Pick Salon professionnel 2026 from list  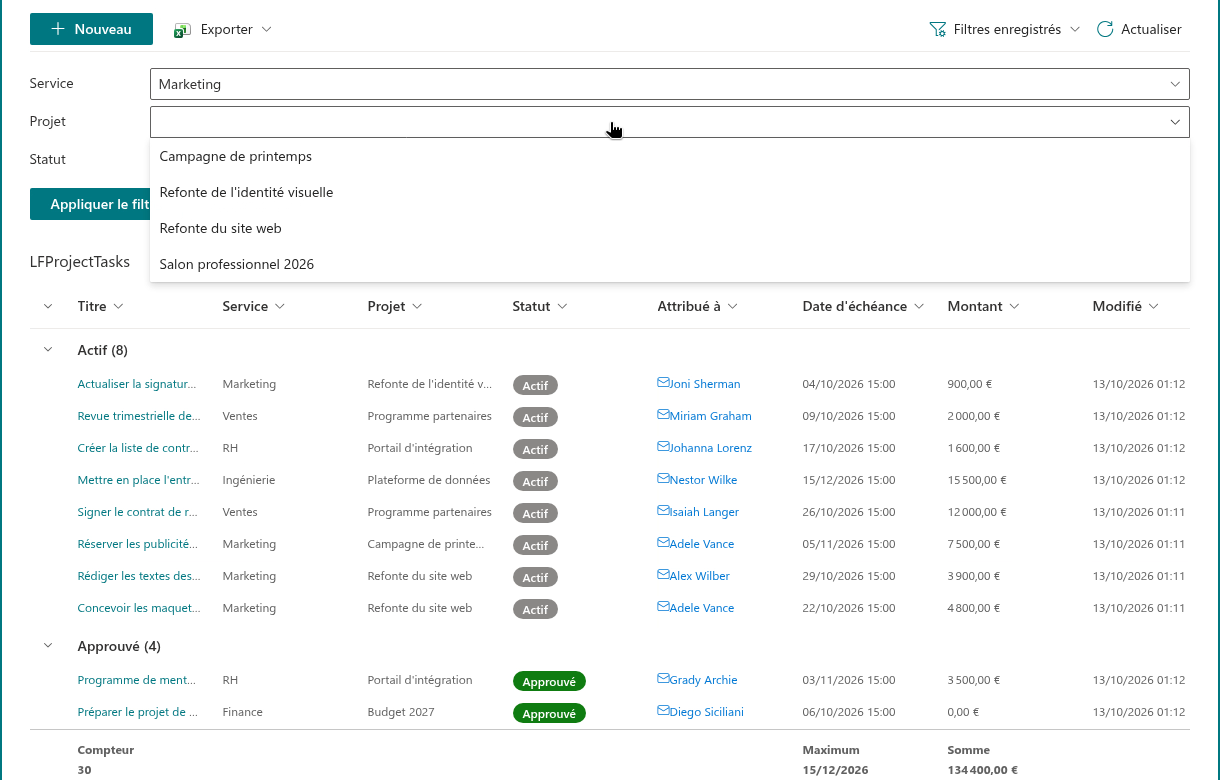pyautogui.click(x=670, y=264)
